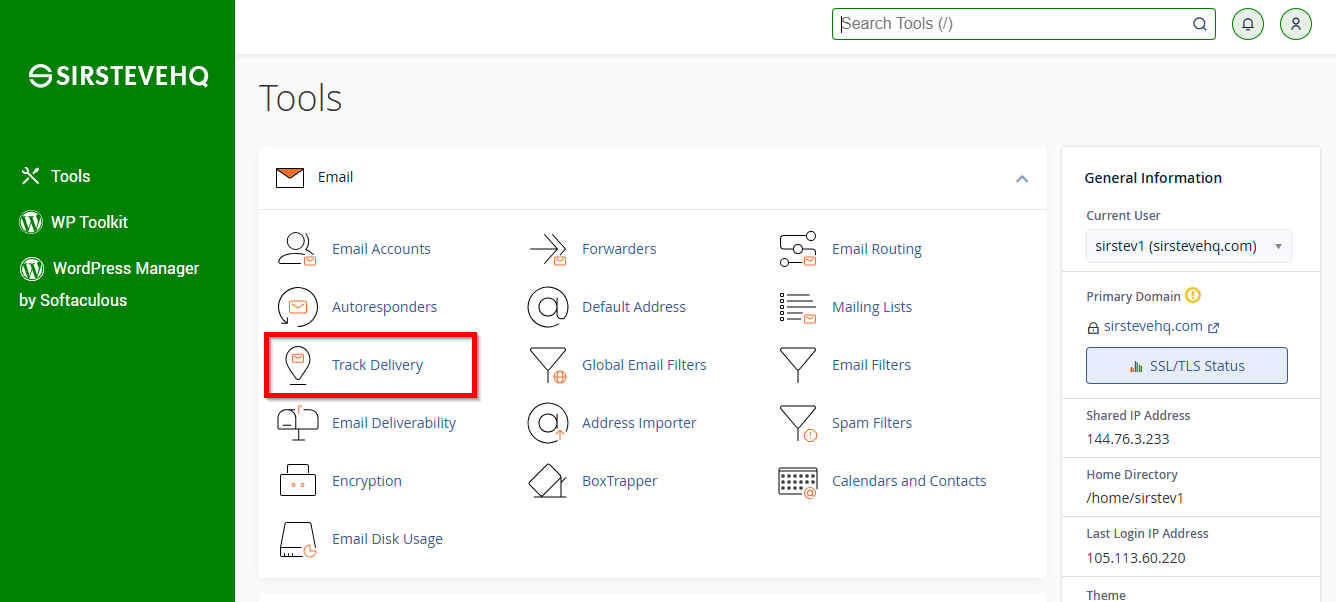Open the Mailing Lists icon

coord(797,307)
